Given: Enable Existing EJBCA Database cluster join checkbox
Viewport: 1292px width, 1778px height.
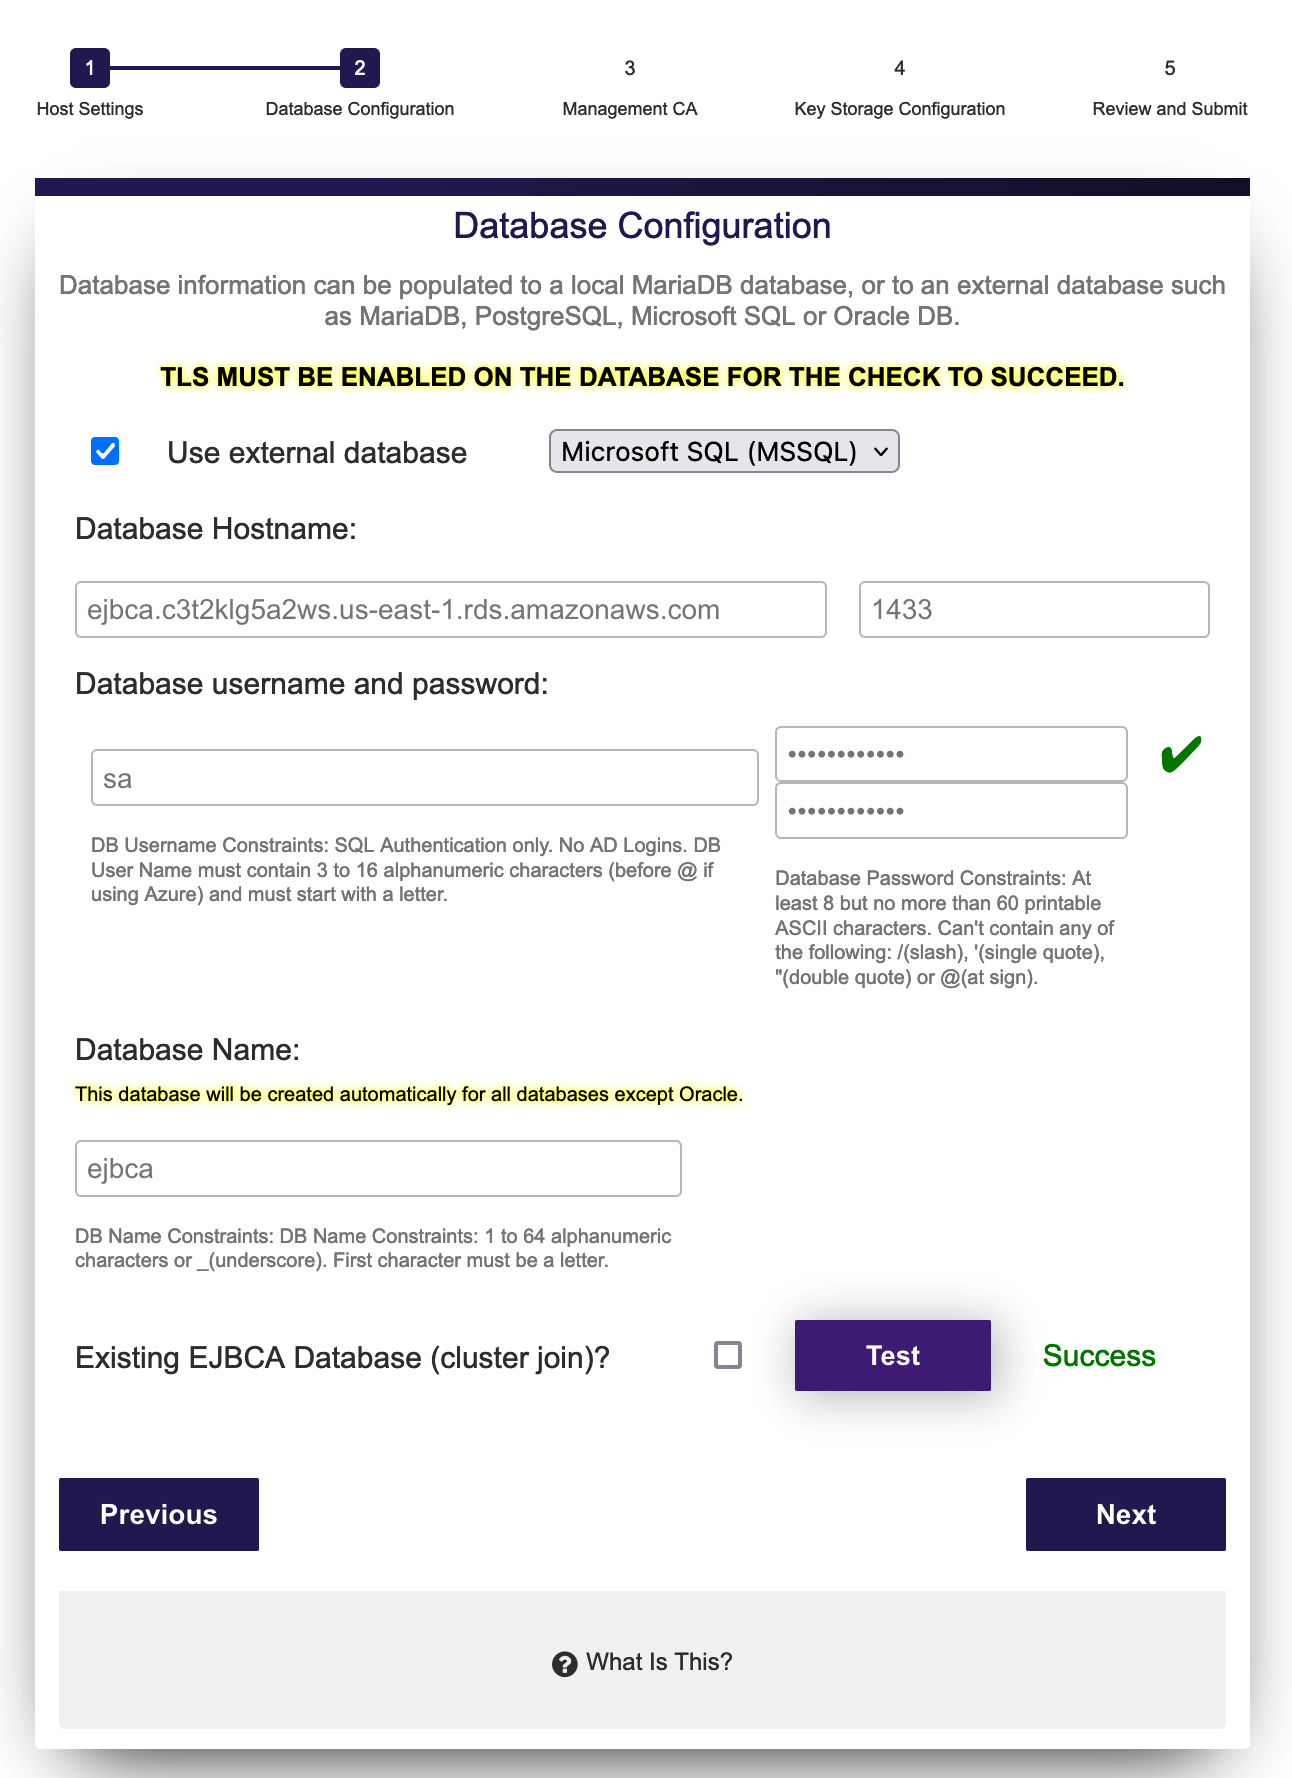Looking at the screenshot, I should 728,1355.
